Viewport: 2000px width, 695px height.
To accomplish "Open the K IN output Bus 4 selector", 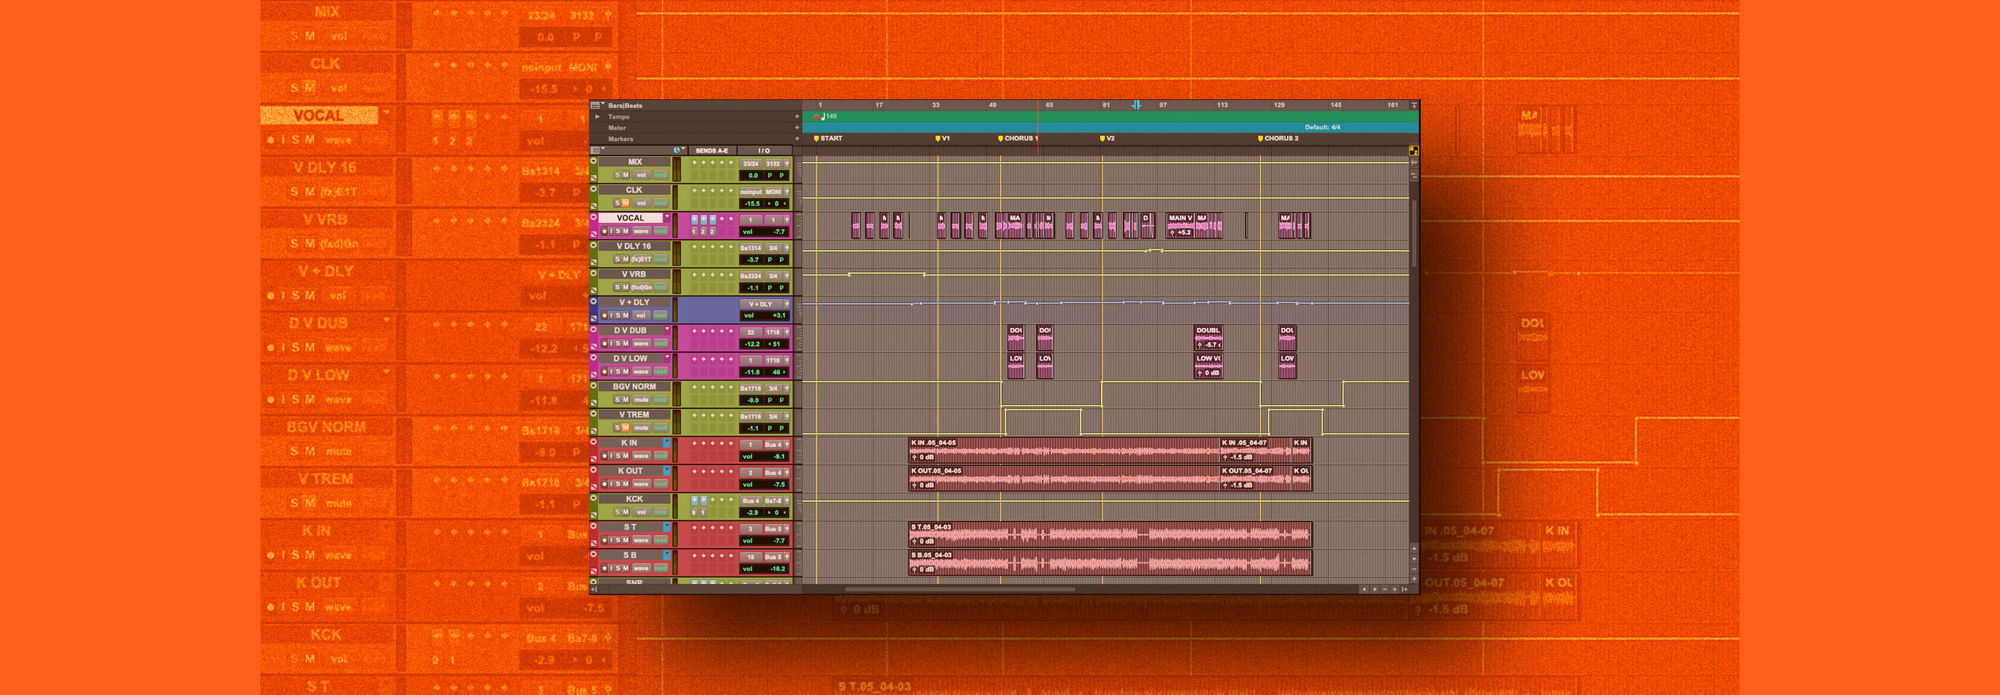I will click(773, 444).
